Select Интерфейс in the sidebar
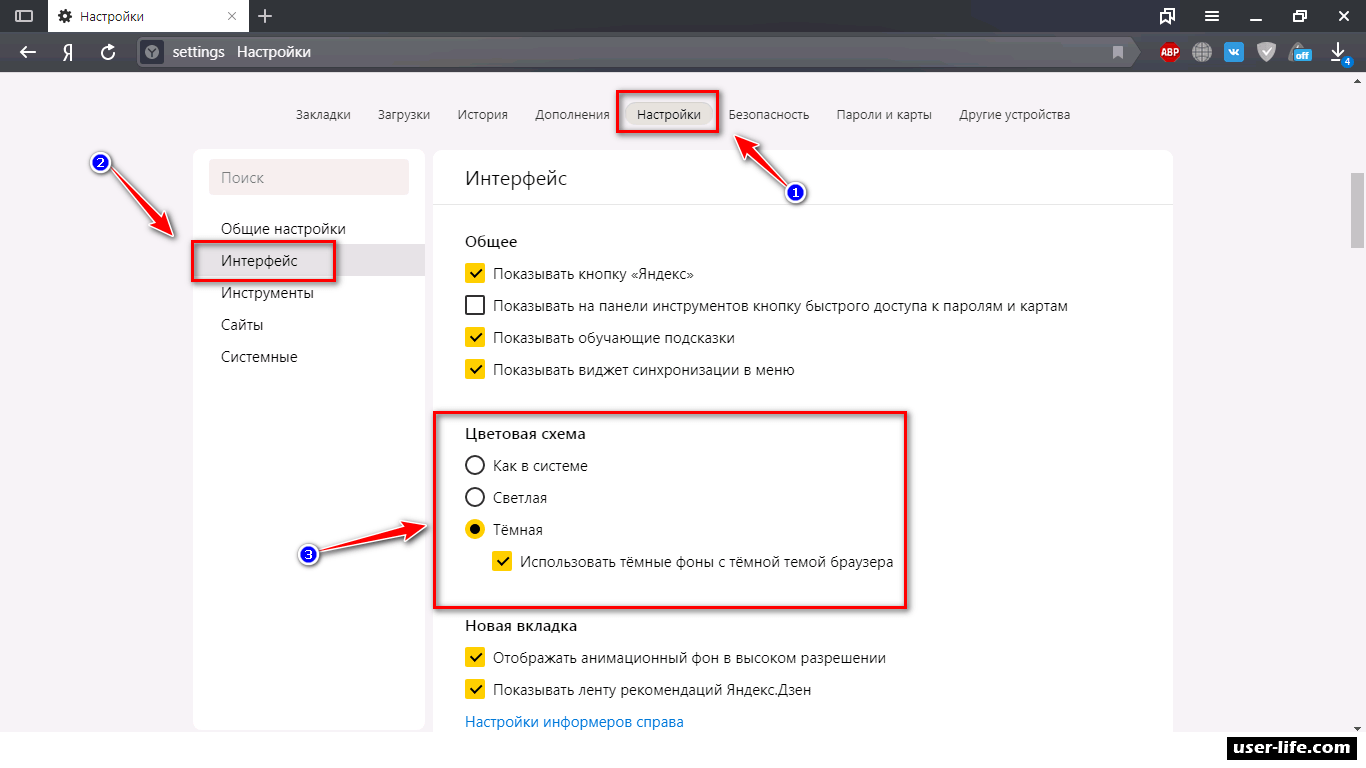Viewport: 1366px width, 768px height. (309, 261)
